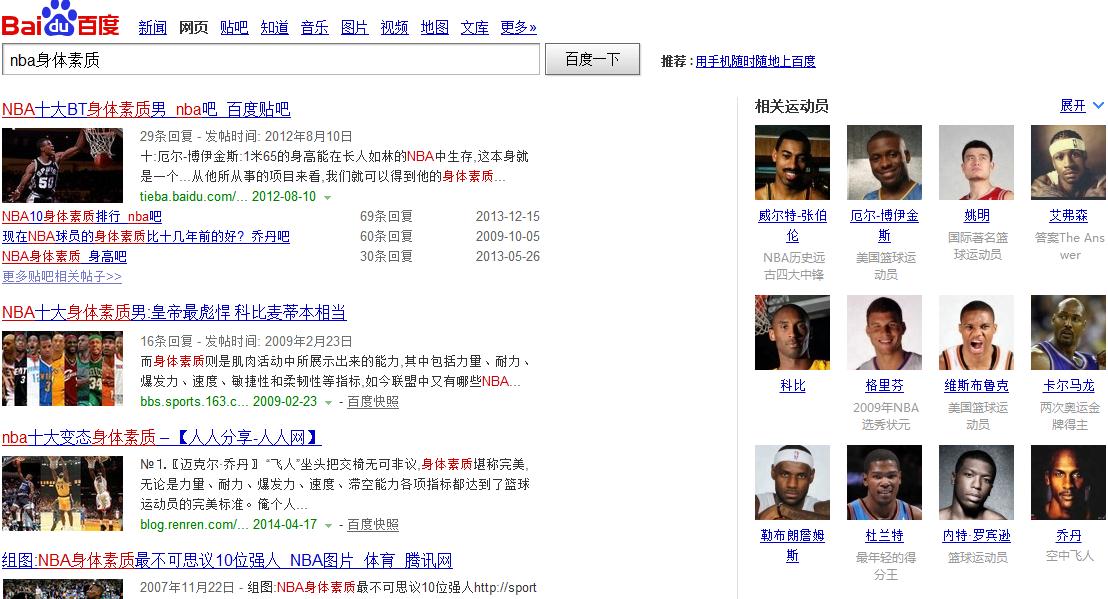
Task: Click 格里芬 player photo
Action: [884, 333]
